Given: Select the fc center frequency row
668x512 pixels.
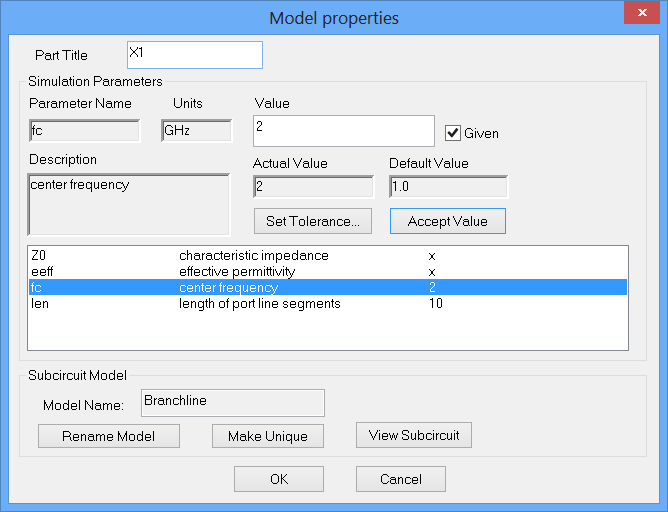Looking at the screenshot, I should pos(327,288).
